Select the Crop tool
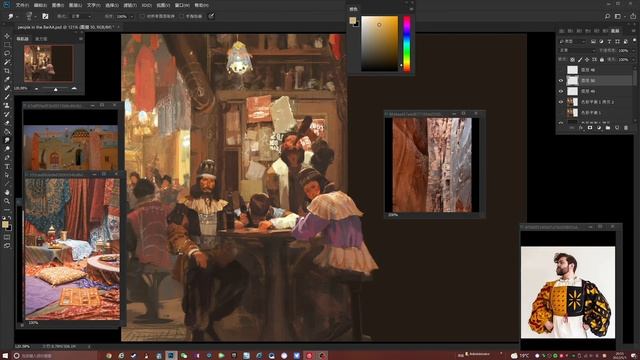This screenshot has height=360, width=640. click(7, 71)
